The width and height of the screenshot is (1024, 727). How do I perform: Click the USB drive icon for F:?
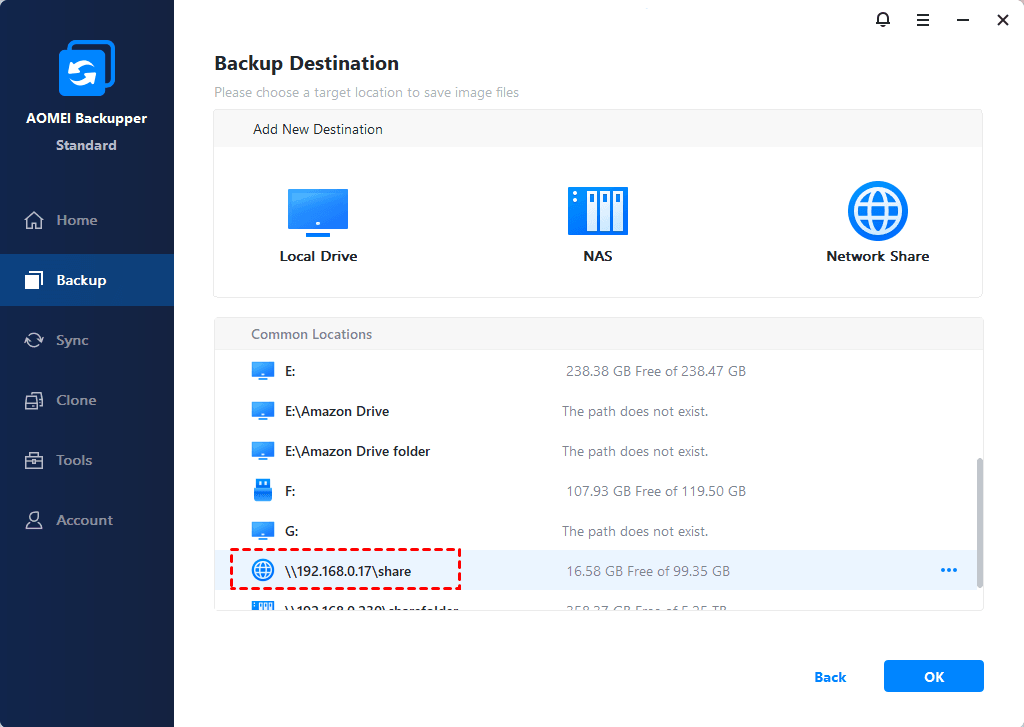[x=262, y=491]
